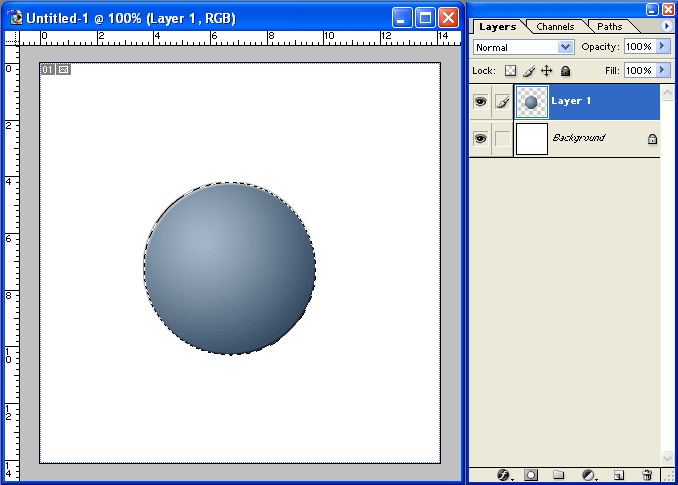Maximize the Untitled-1 document window
Image resolution: width=678 pixels, height=485 pixels.
(425, 18)
